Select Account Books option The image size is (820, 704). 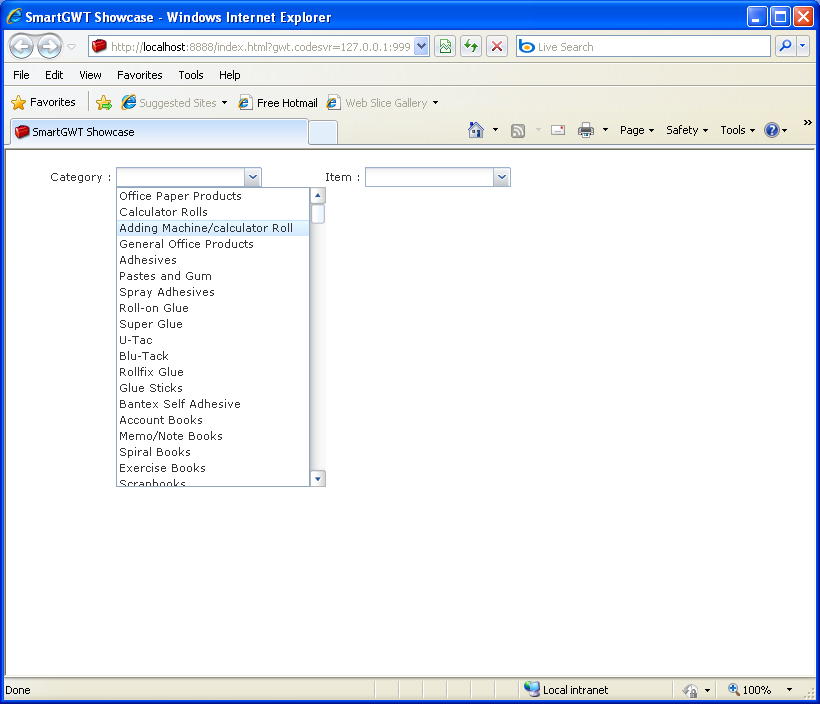pos(213,420)
